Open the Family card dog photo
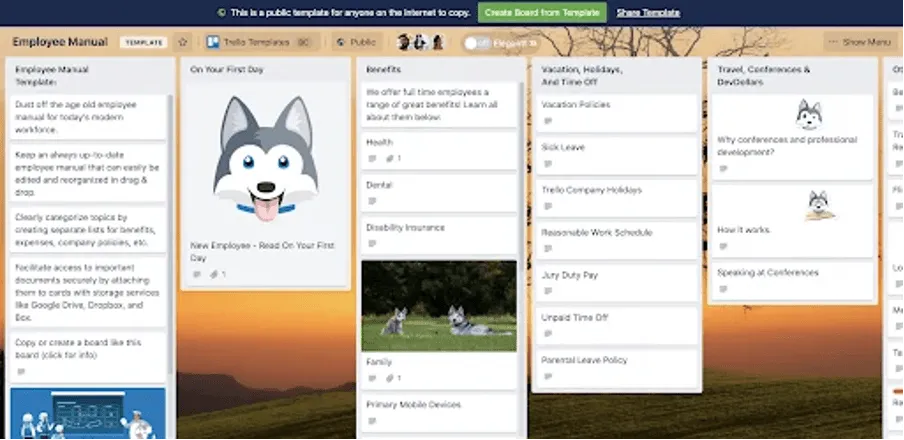Image resolution: width=904 pixels, height=440 pixels. (438, 305)
